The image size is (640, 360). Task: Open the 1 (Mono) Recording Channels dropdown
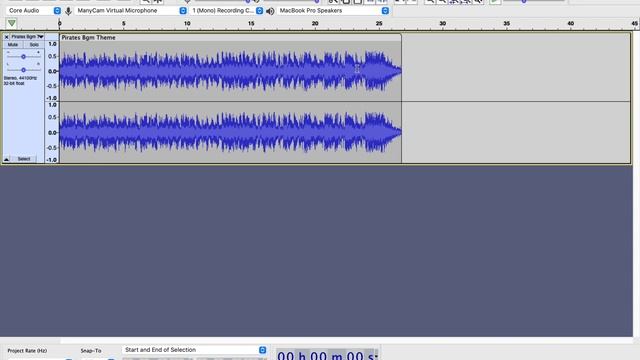(x=227, y=11)
